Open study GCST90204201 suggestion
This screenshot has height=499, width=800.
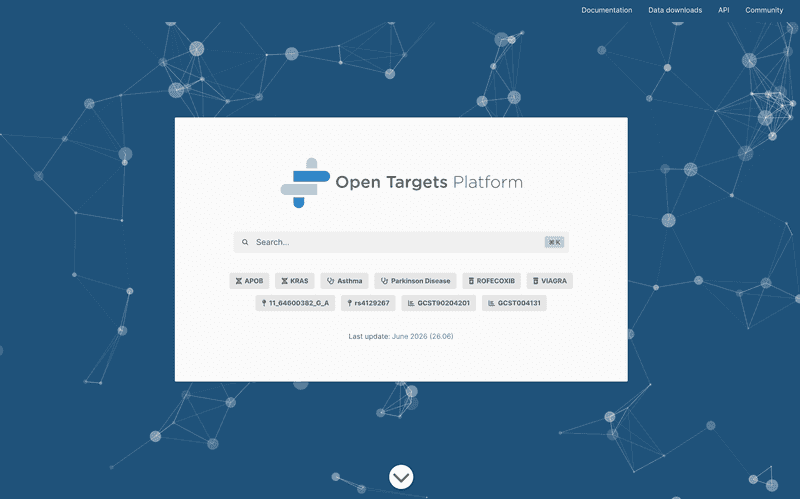(x=439, y=303)
